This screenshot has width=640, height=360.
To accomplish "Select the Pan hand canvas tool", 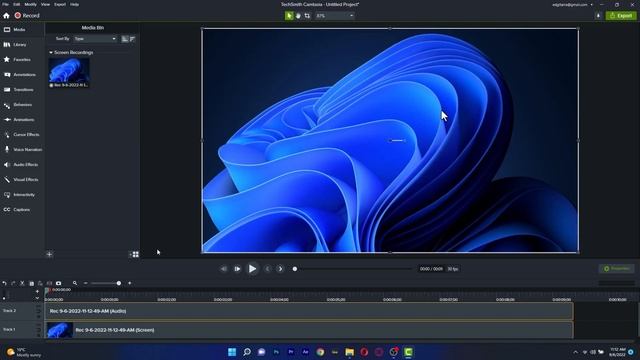I will click(298, 16).
